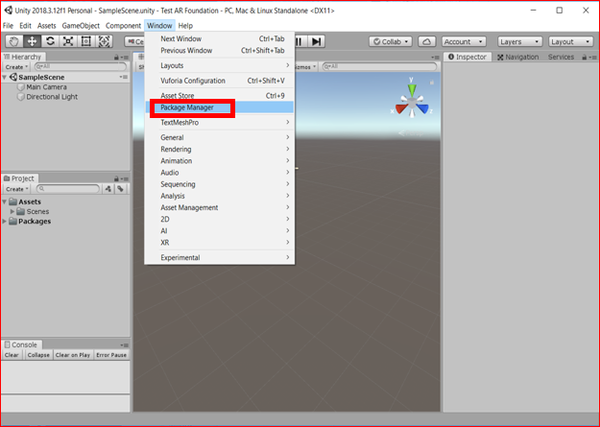Open Asset Store from menu

(x=219, y=96)
